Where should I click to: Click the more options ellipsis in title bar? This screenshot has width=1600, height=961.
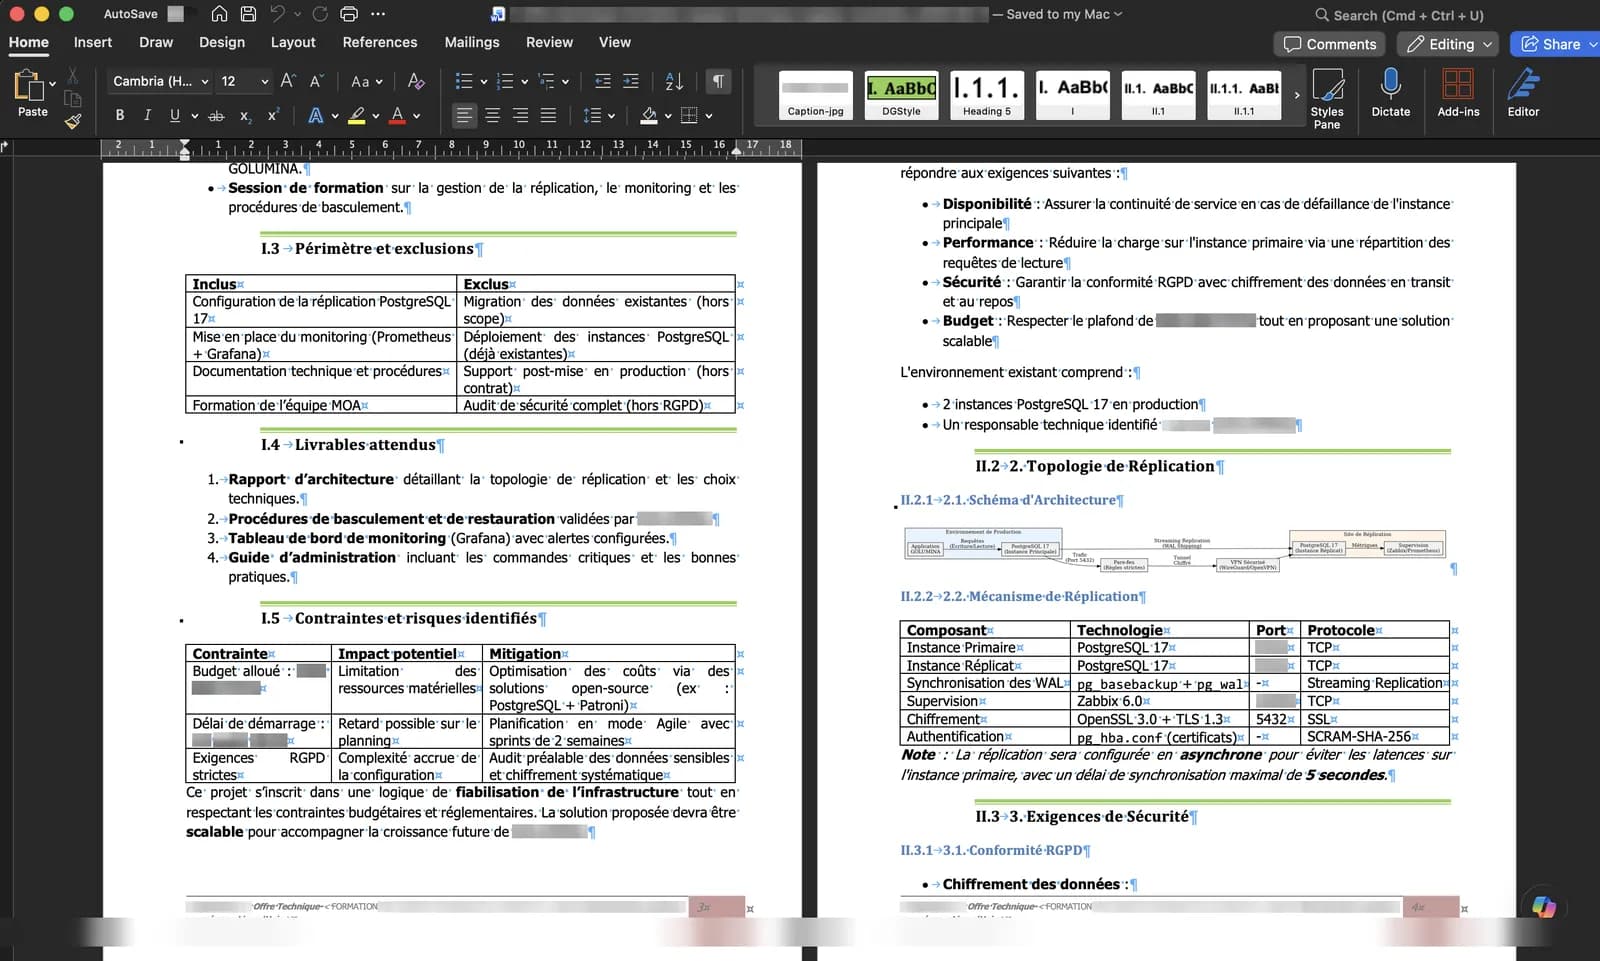378,14
